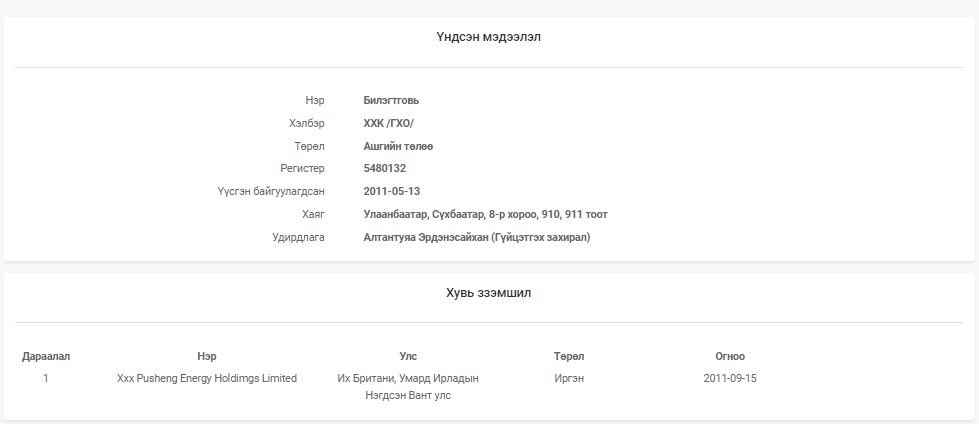The height and width of the screenshot is (424, 979).
Task: Click the founding date 2011-05-13
Action: [x=391, y=191]
